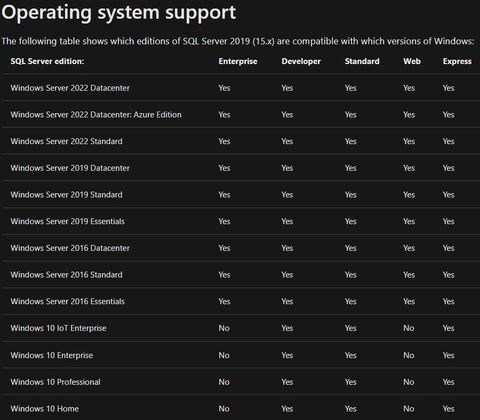The height and width of the screenshot is (420, 480).
Task: Click the Windows Server 2019 Essentials row label
Action: pos(68,221)
